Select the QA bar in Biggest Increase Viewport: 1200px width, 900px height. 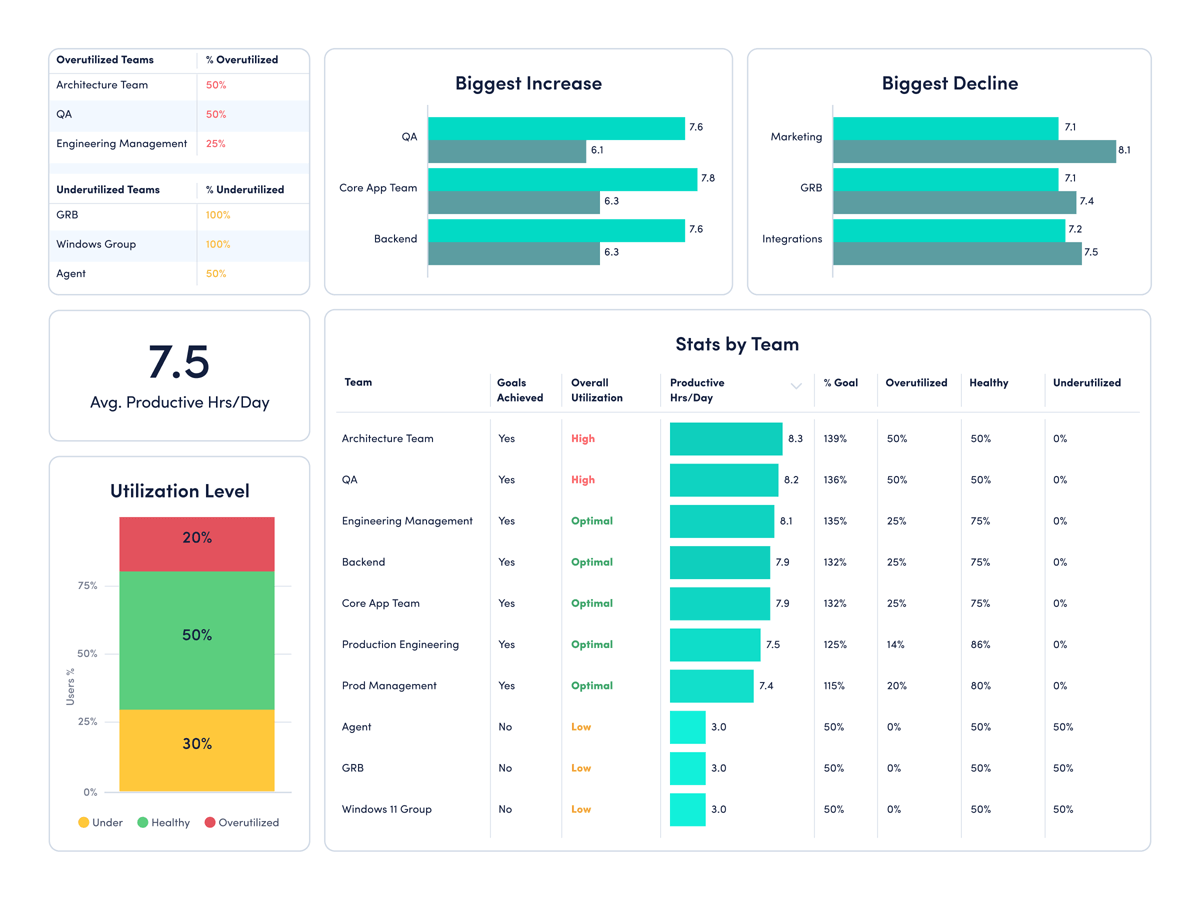pos(555,127)
